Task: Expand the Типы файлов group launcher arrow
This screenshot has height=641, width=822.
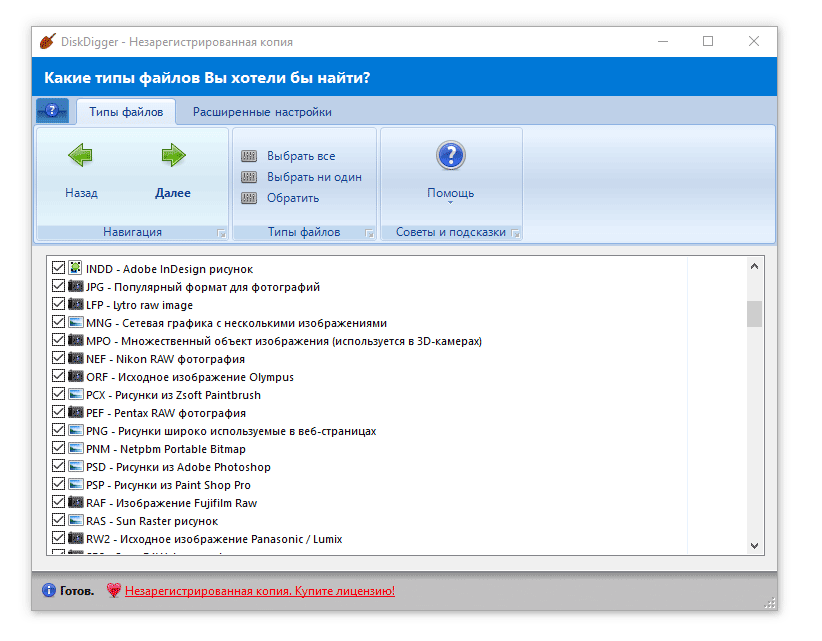Action: pyautogui.click(x=369, y=233)
